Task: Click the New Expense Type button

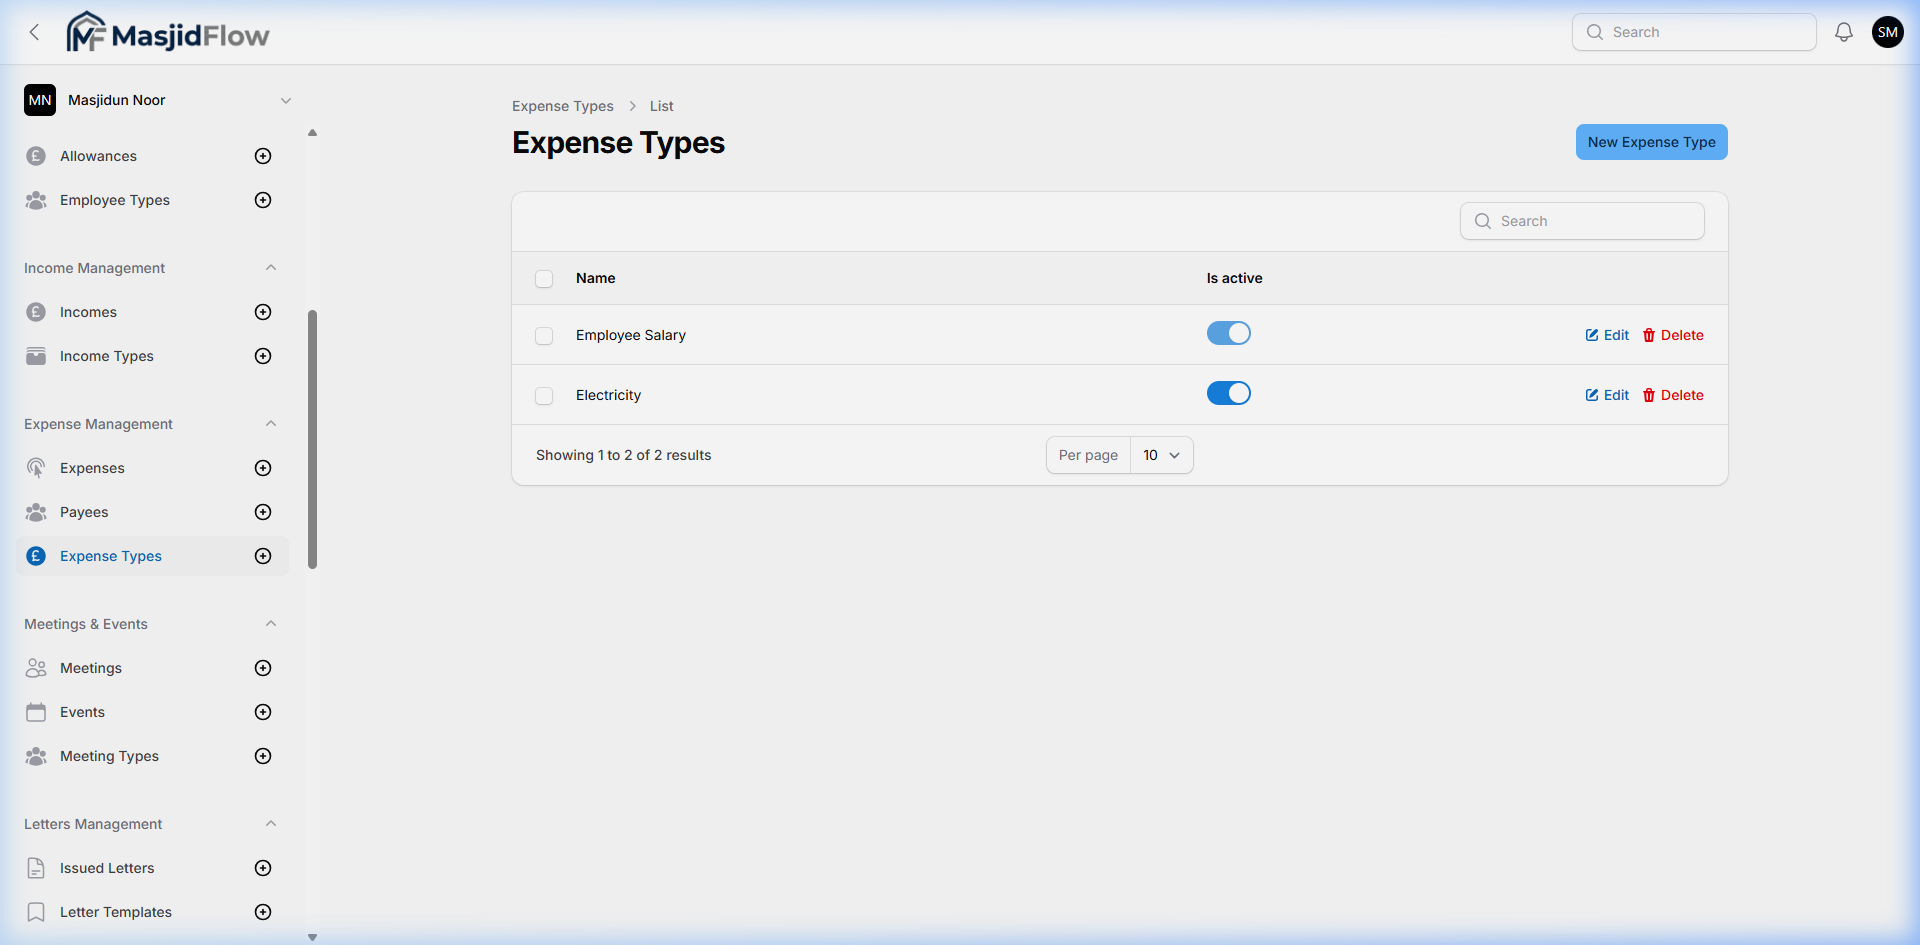Action: point(1650,141)
